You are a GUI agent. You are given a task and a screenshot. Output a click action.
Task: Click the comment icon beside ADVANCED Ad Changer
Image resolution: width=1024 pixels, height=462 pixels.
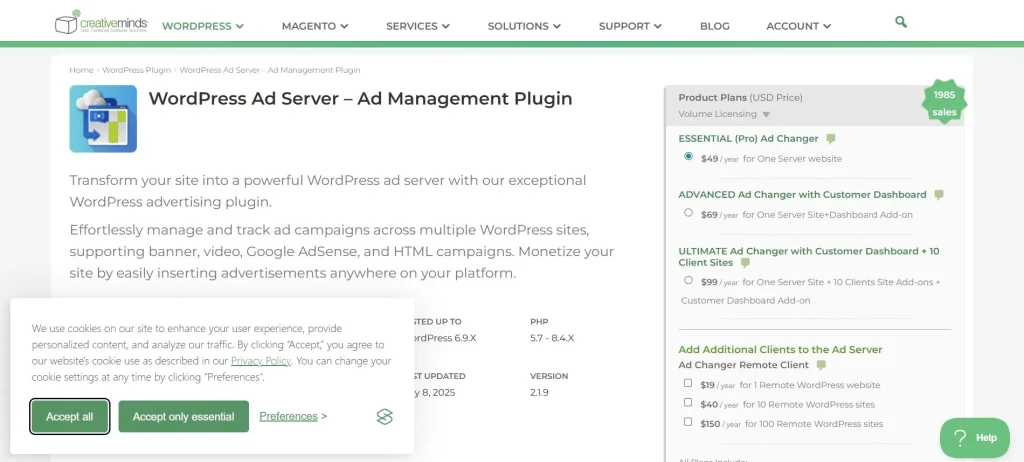tap(939, 195)
